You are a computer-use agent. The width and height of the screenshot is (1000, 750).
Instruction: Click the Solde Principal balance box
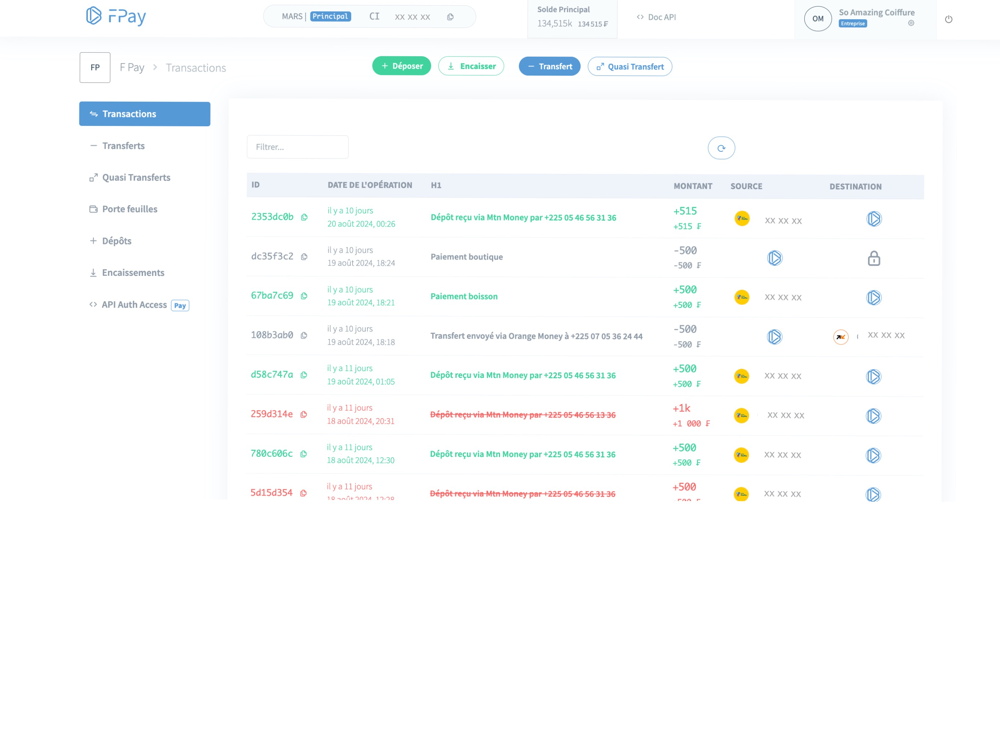click(572, 18)
